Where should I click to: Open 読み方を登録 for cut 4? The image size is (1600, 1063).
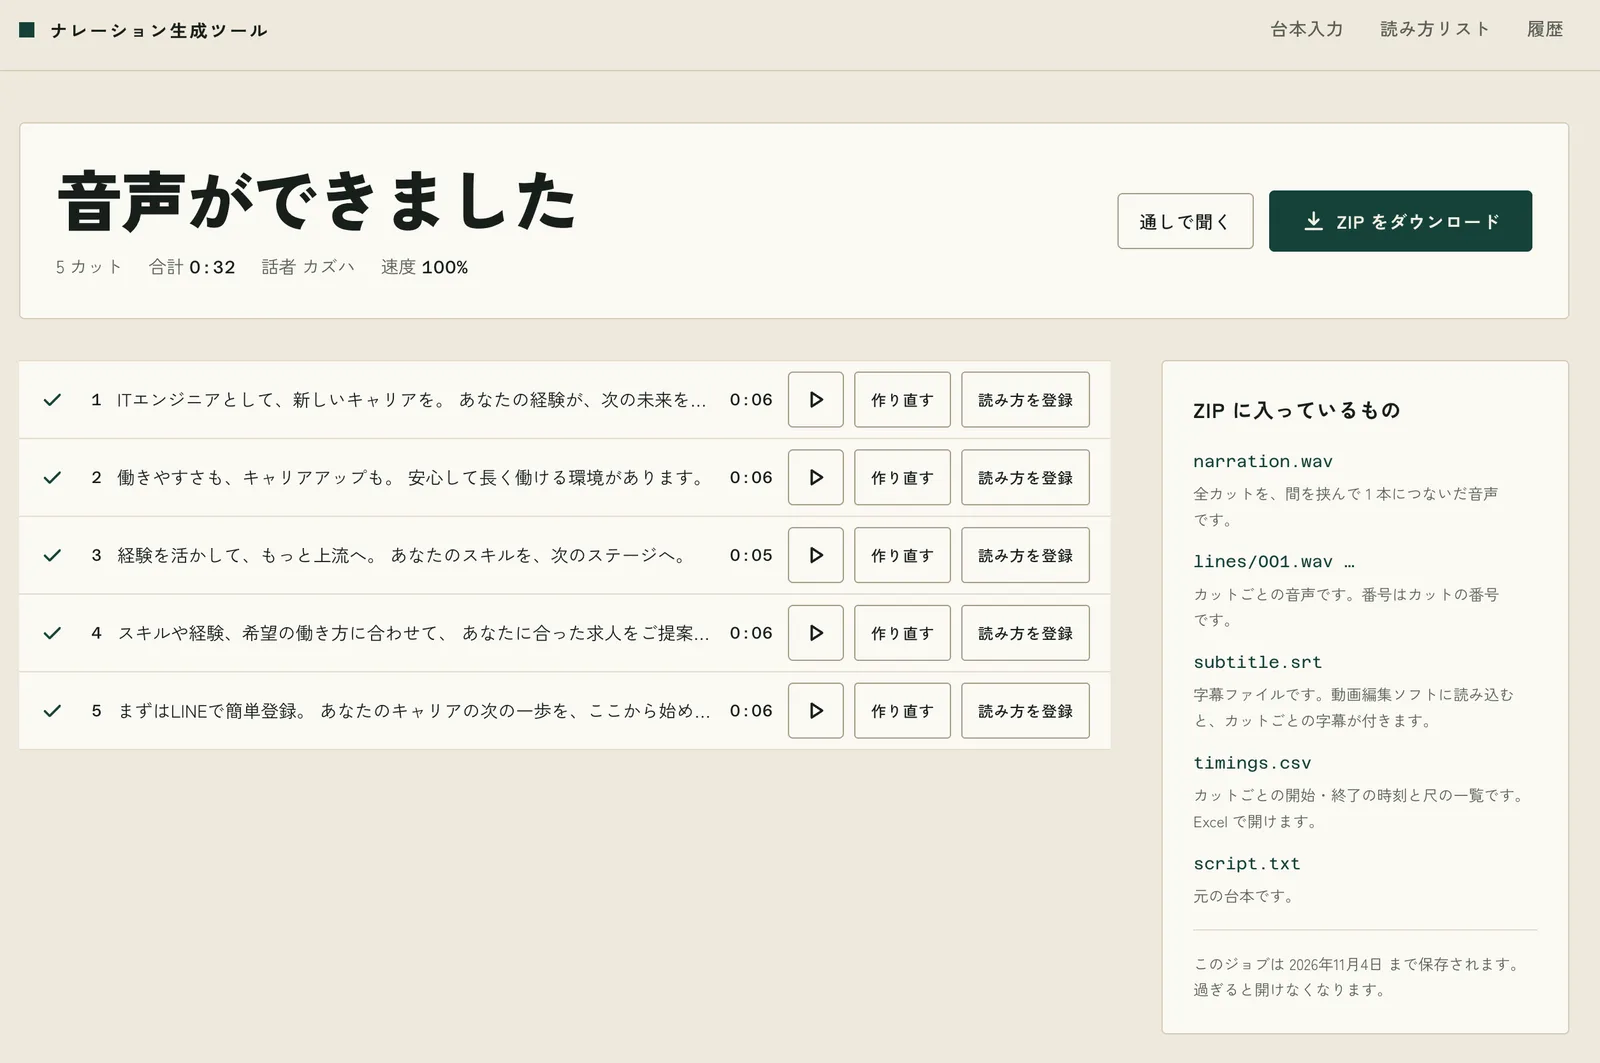(x=1025, y=633)
